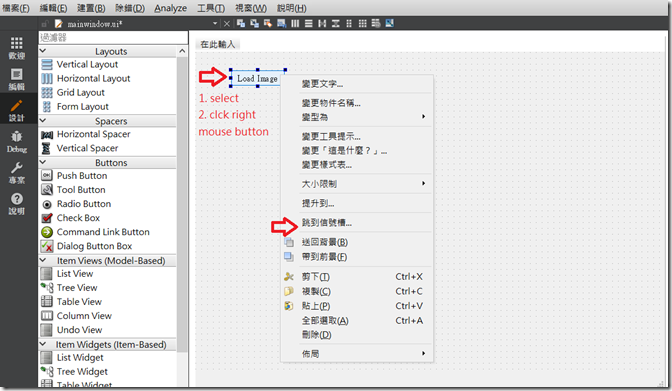
Task: Open the mainwindow.ui document dropdown
Action: [x=215, y=24]
